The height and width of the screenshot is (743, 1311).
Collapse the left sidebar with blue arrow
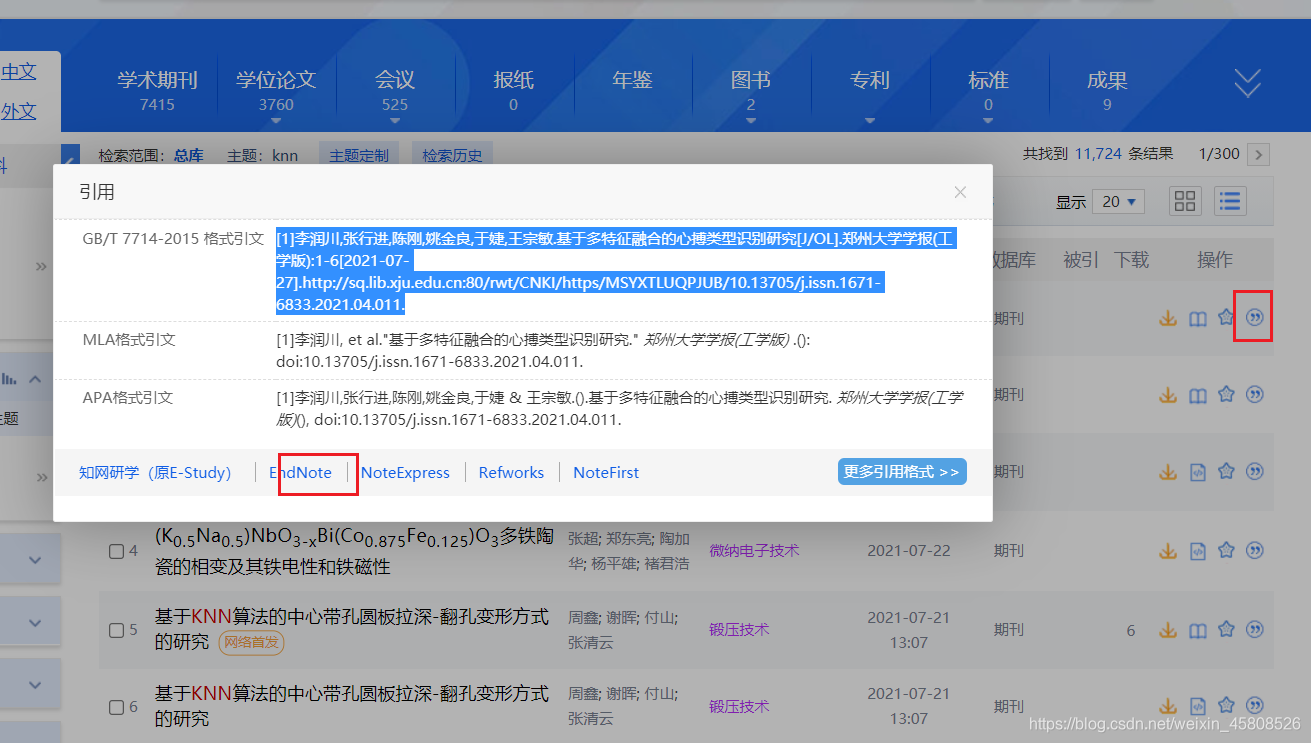point(70,156)
